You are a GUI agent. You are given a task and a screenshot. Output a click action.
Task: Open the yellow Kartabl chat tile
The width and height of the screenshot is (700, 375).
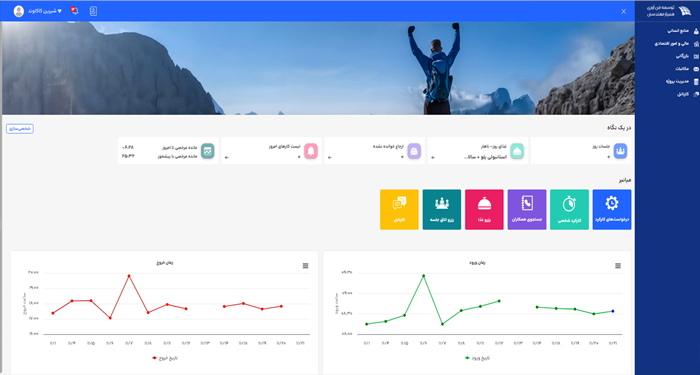click(399, 209)
